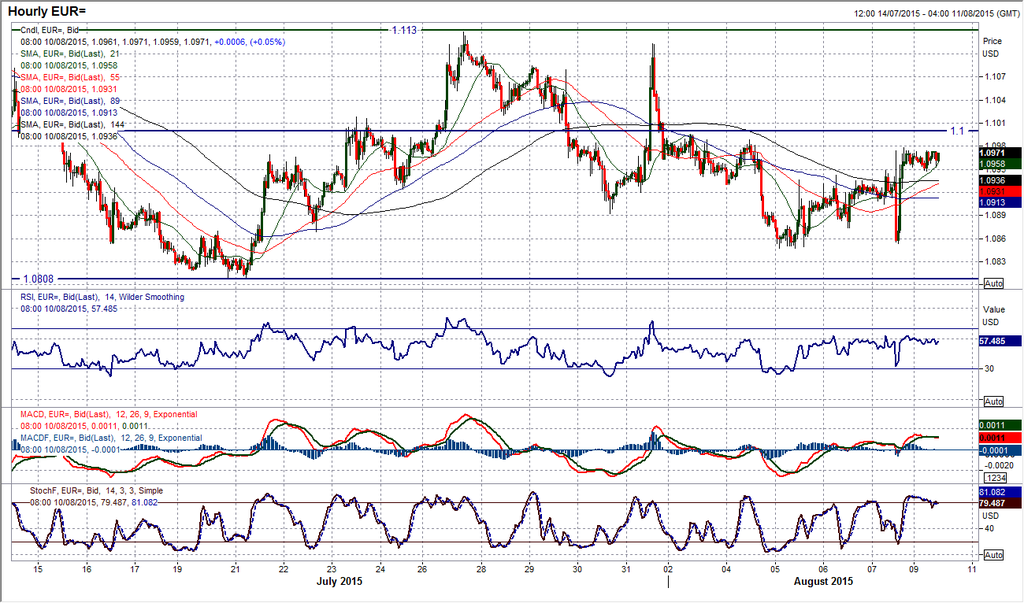
Task: Click the 1.104 price axis tick
Action: [x=995, y=100]
